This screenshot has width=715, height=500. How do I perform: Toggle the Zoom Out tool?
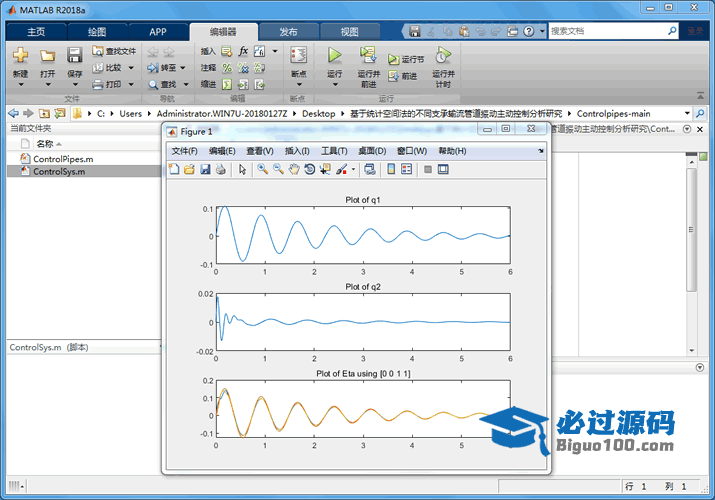(x=278, y=170)
